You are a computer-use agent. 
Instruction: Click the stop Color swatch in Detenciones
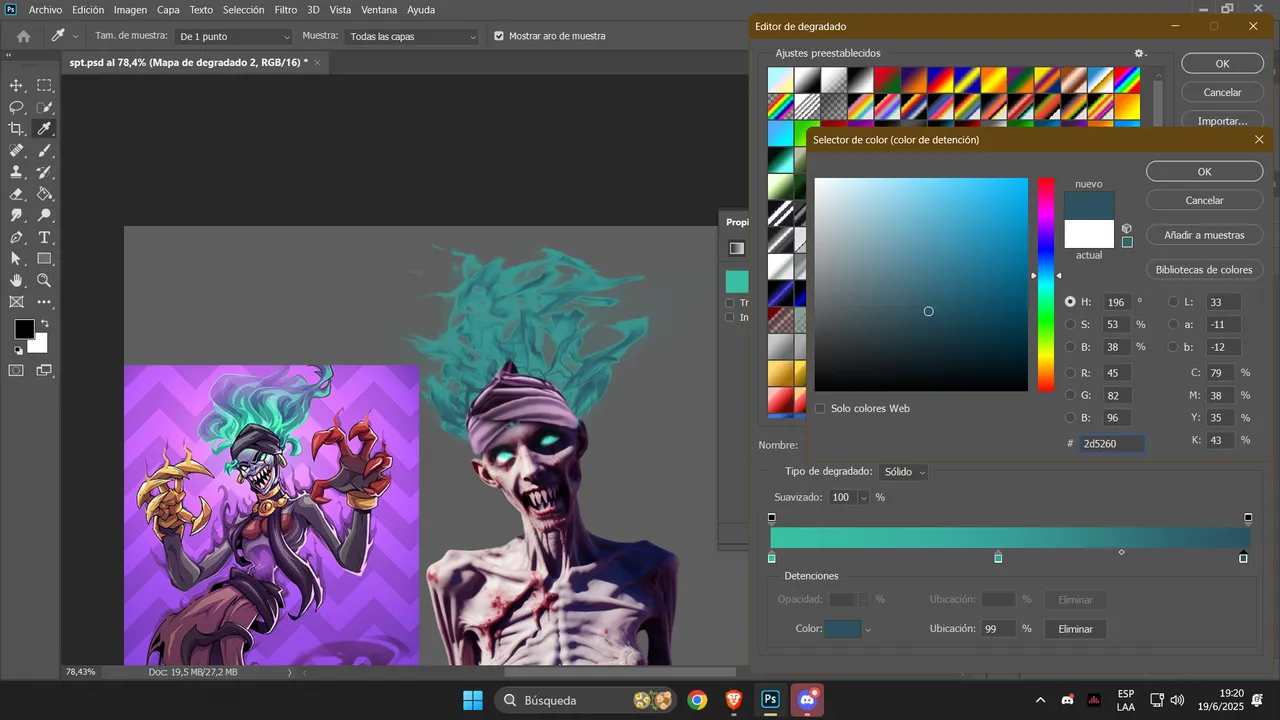(844, 629)
